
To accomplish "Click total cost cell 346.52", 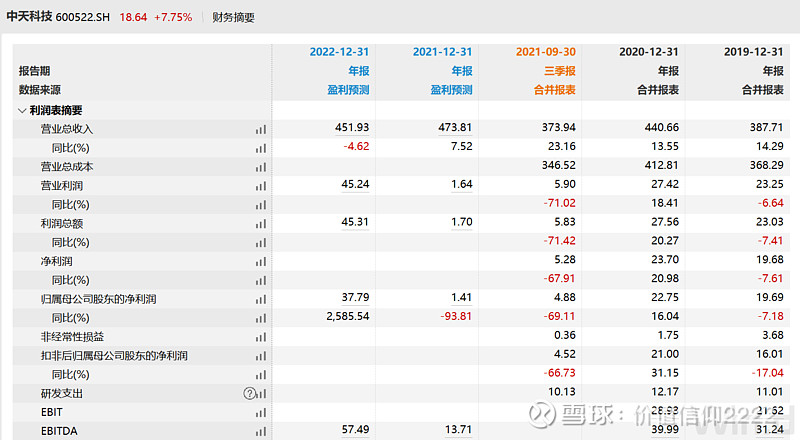I will [559, 165].
